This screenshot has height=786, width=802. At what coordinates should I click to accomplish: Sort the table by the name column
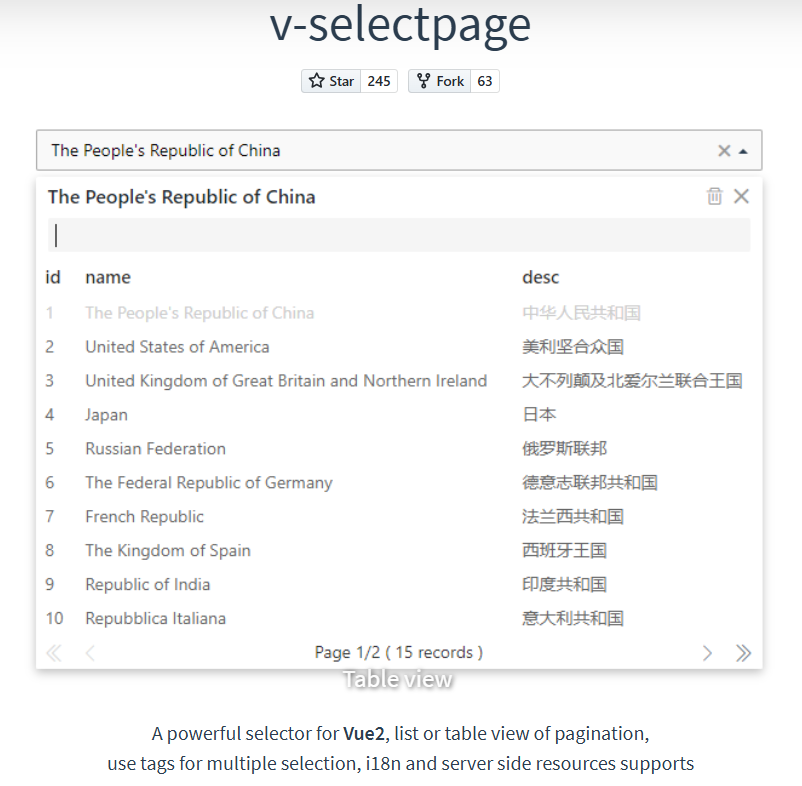[107, 277]
